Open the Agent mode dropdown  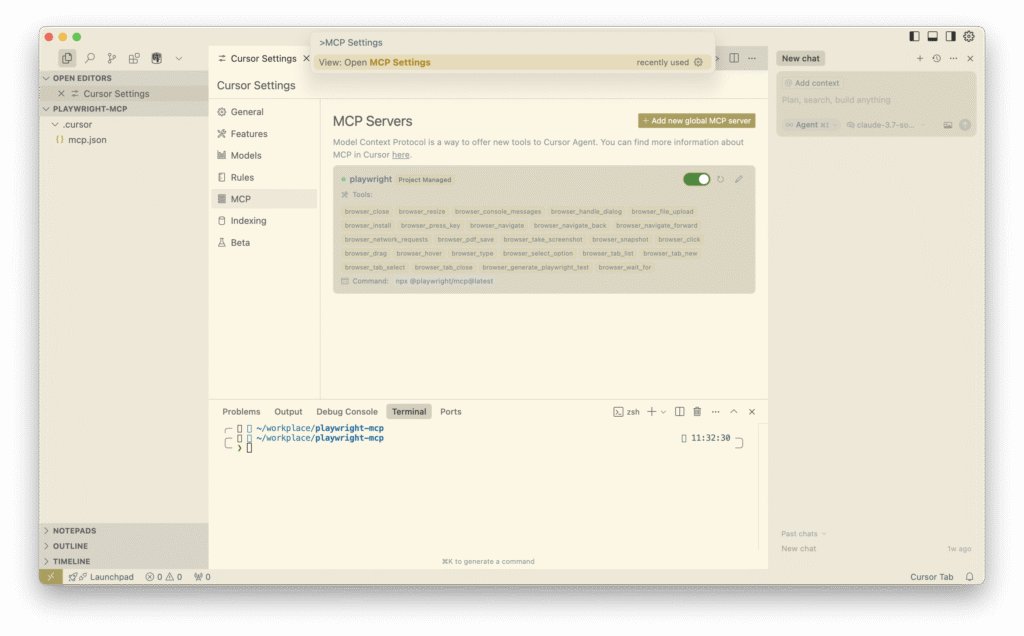pyautogui.click(x=810, y=125)
